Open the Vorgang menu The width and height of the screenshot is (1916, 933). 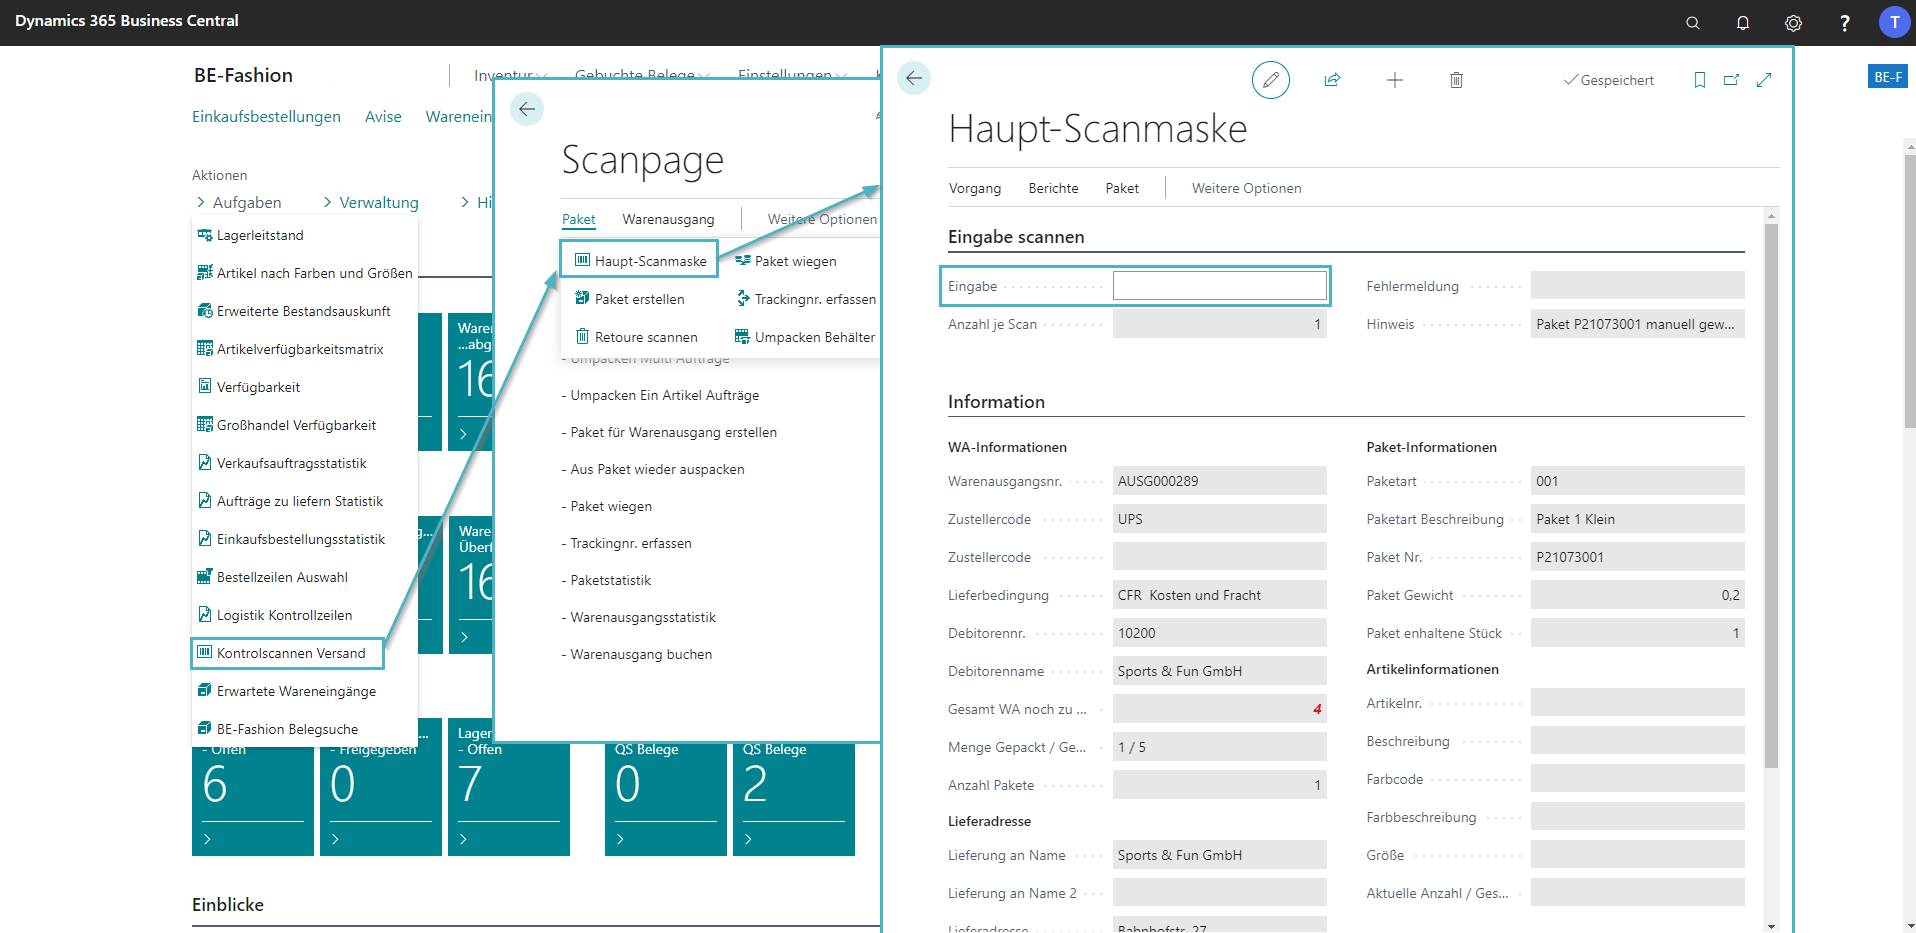(x=974, y=188)
